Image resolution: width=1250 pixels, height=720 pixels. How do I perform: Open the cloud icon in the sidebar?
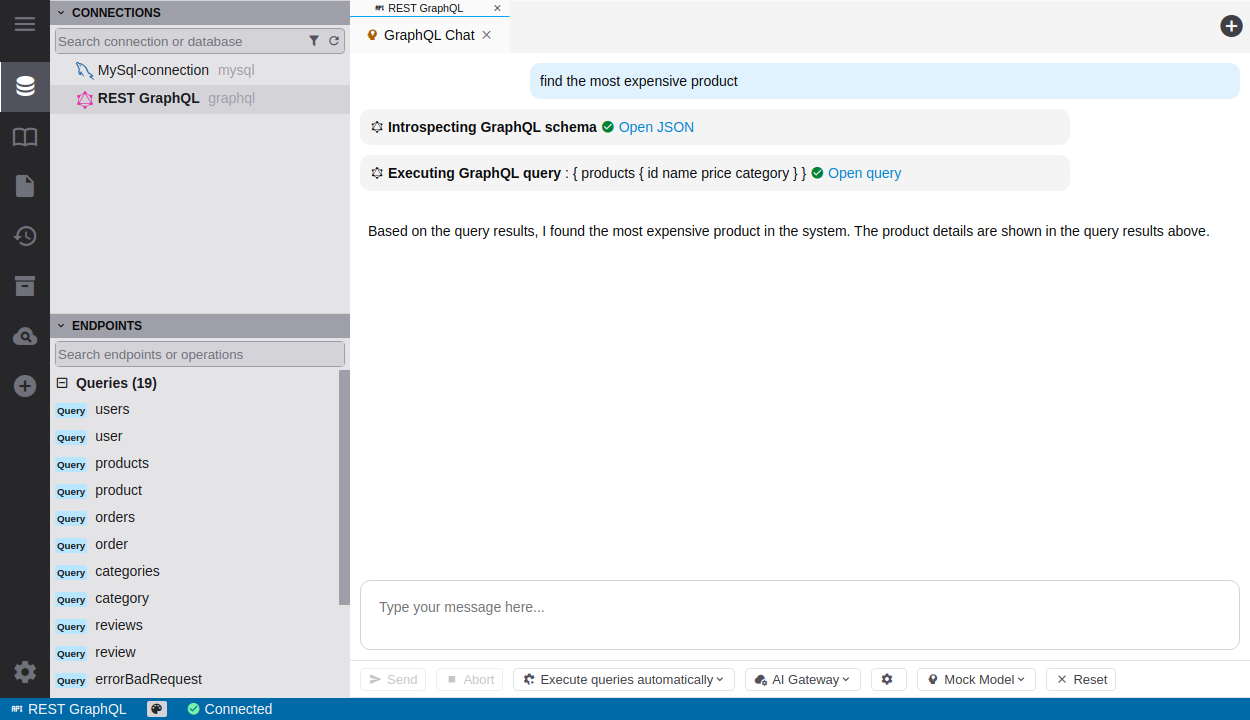(x=25, y=337)
